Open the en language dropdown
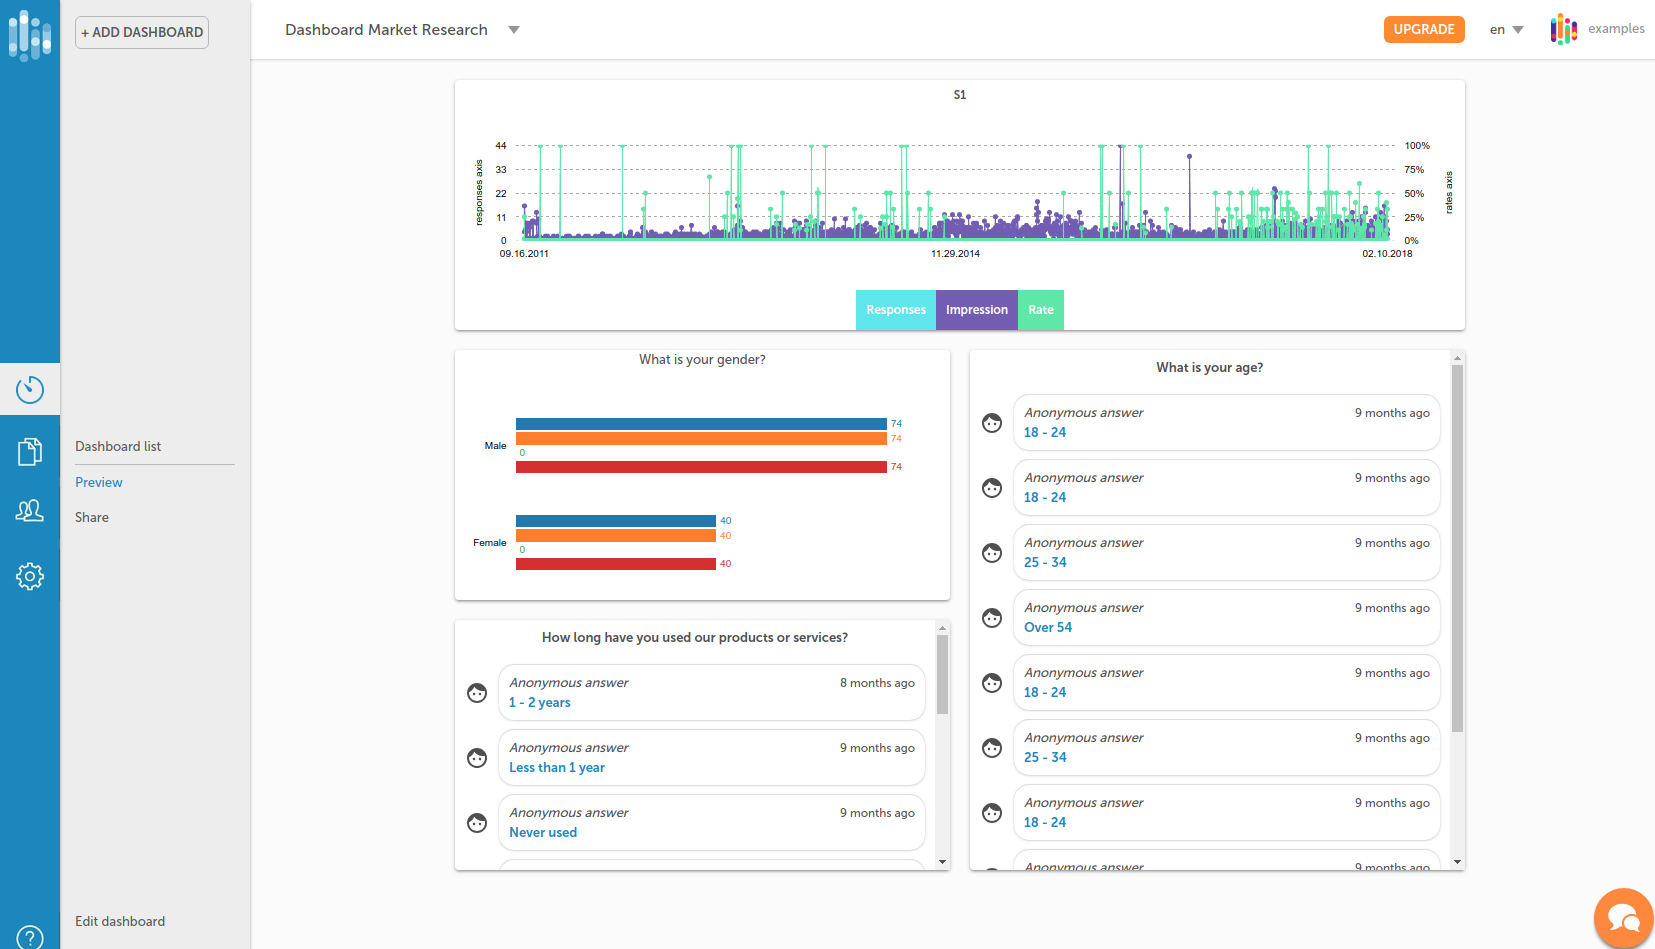The image size is (1655, 949). pos(1506,30)
